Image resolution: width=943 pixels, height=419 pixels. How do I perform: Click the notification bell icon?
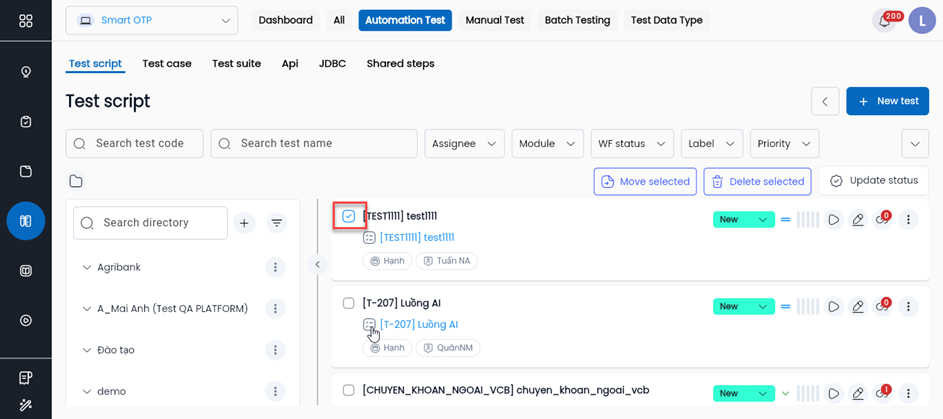(884, 21)
